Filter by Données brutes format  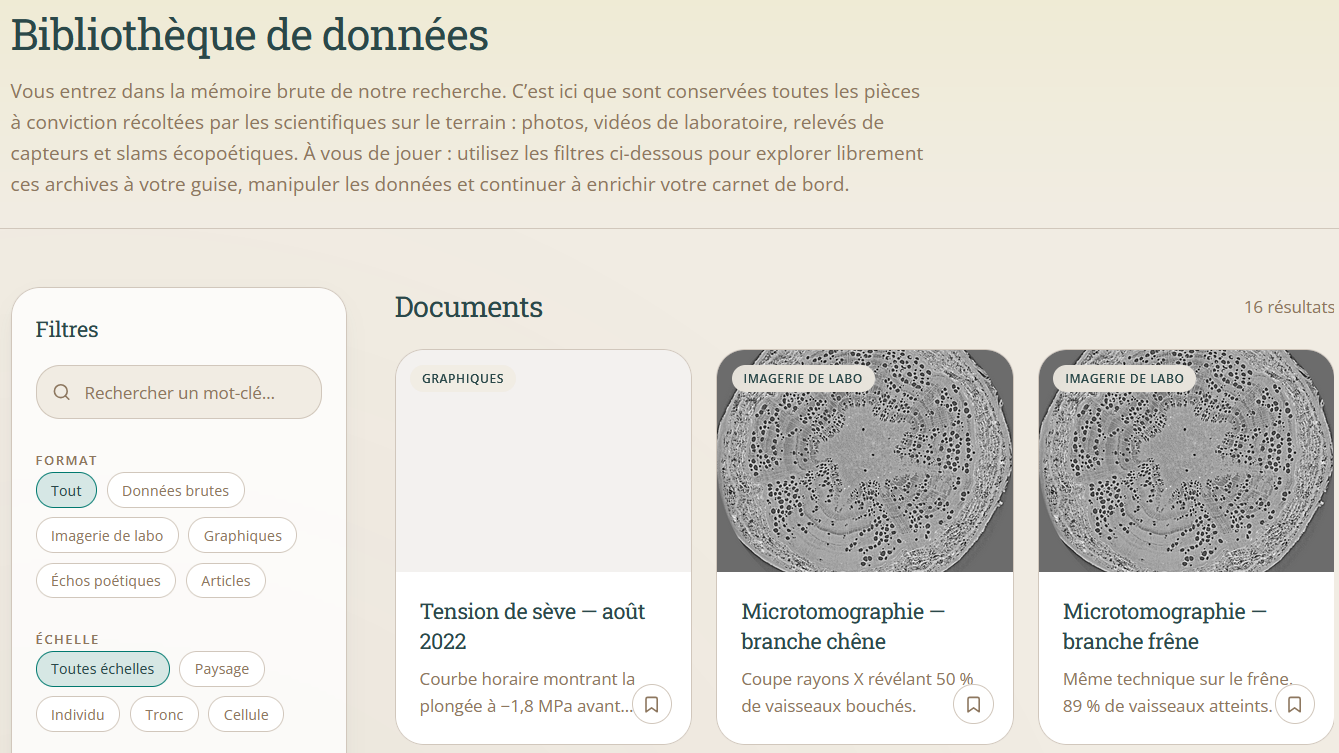pos(176,490)
